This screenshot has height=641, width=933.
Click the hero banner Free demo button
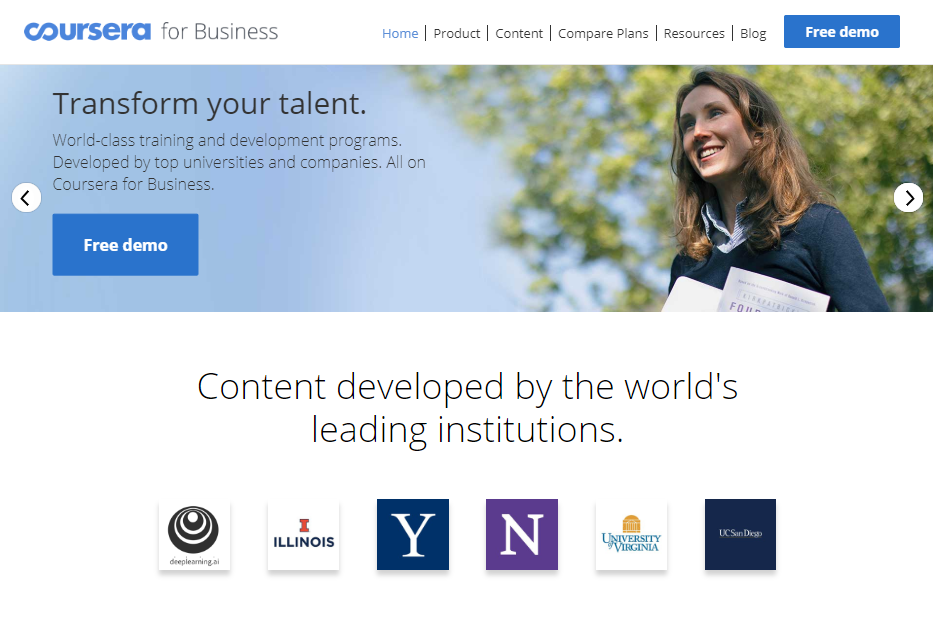(126, 245)
